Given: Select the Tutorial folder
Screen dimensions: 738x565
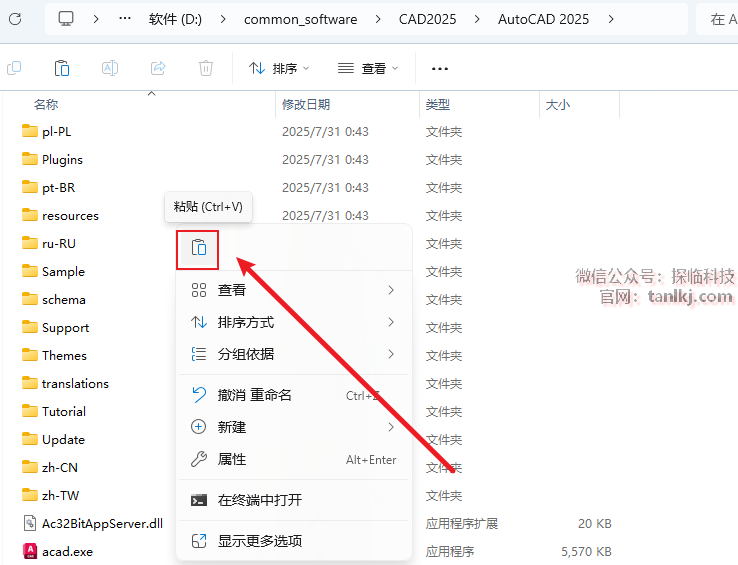Looking at the screenshot, I should (64, 412).
